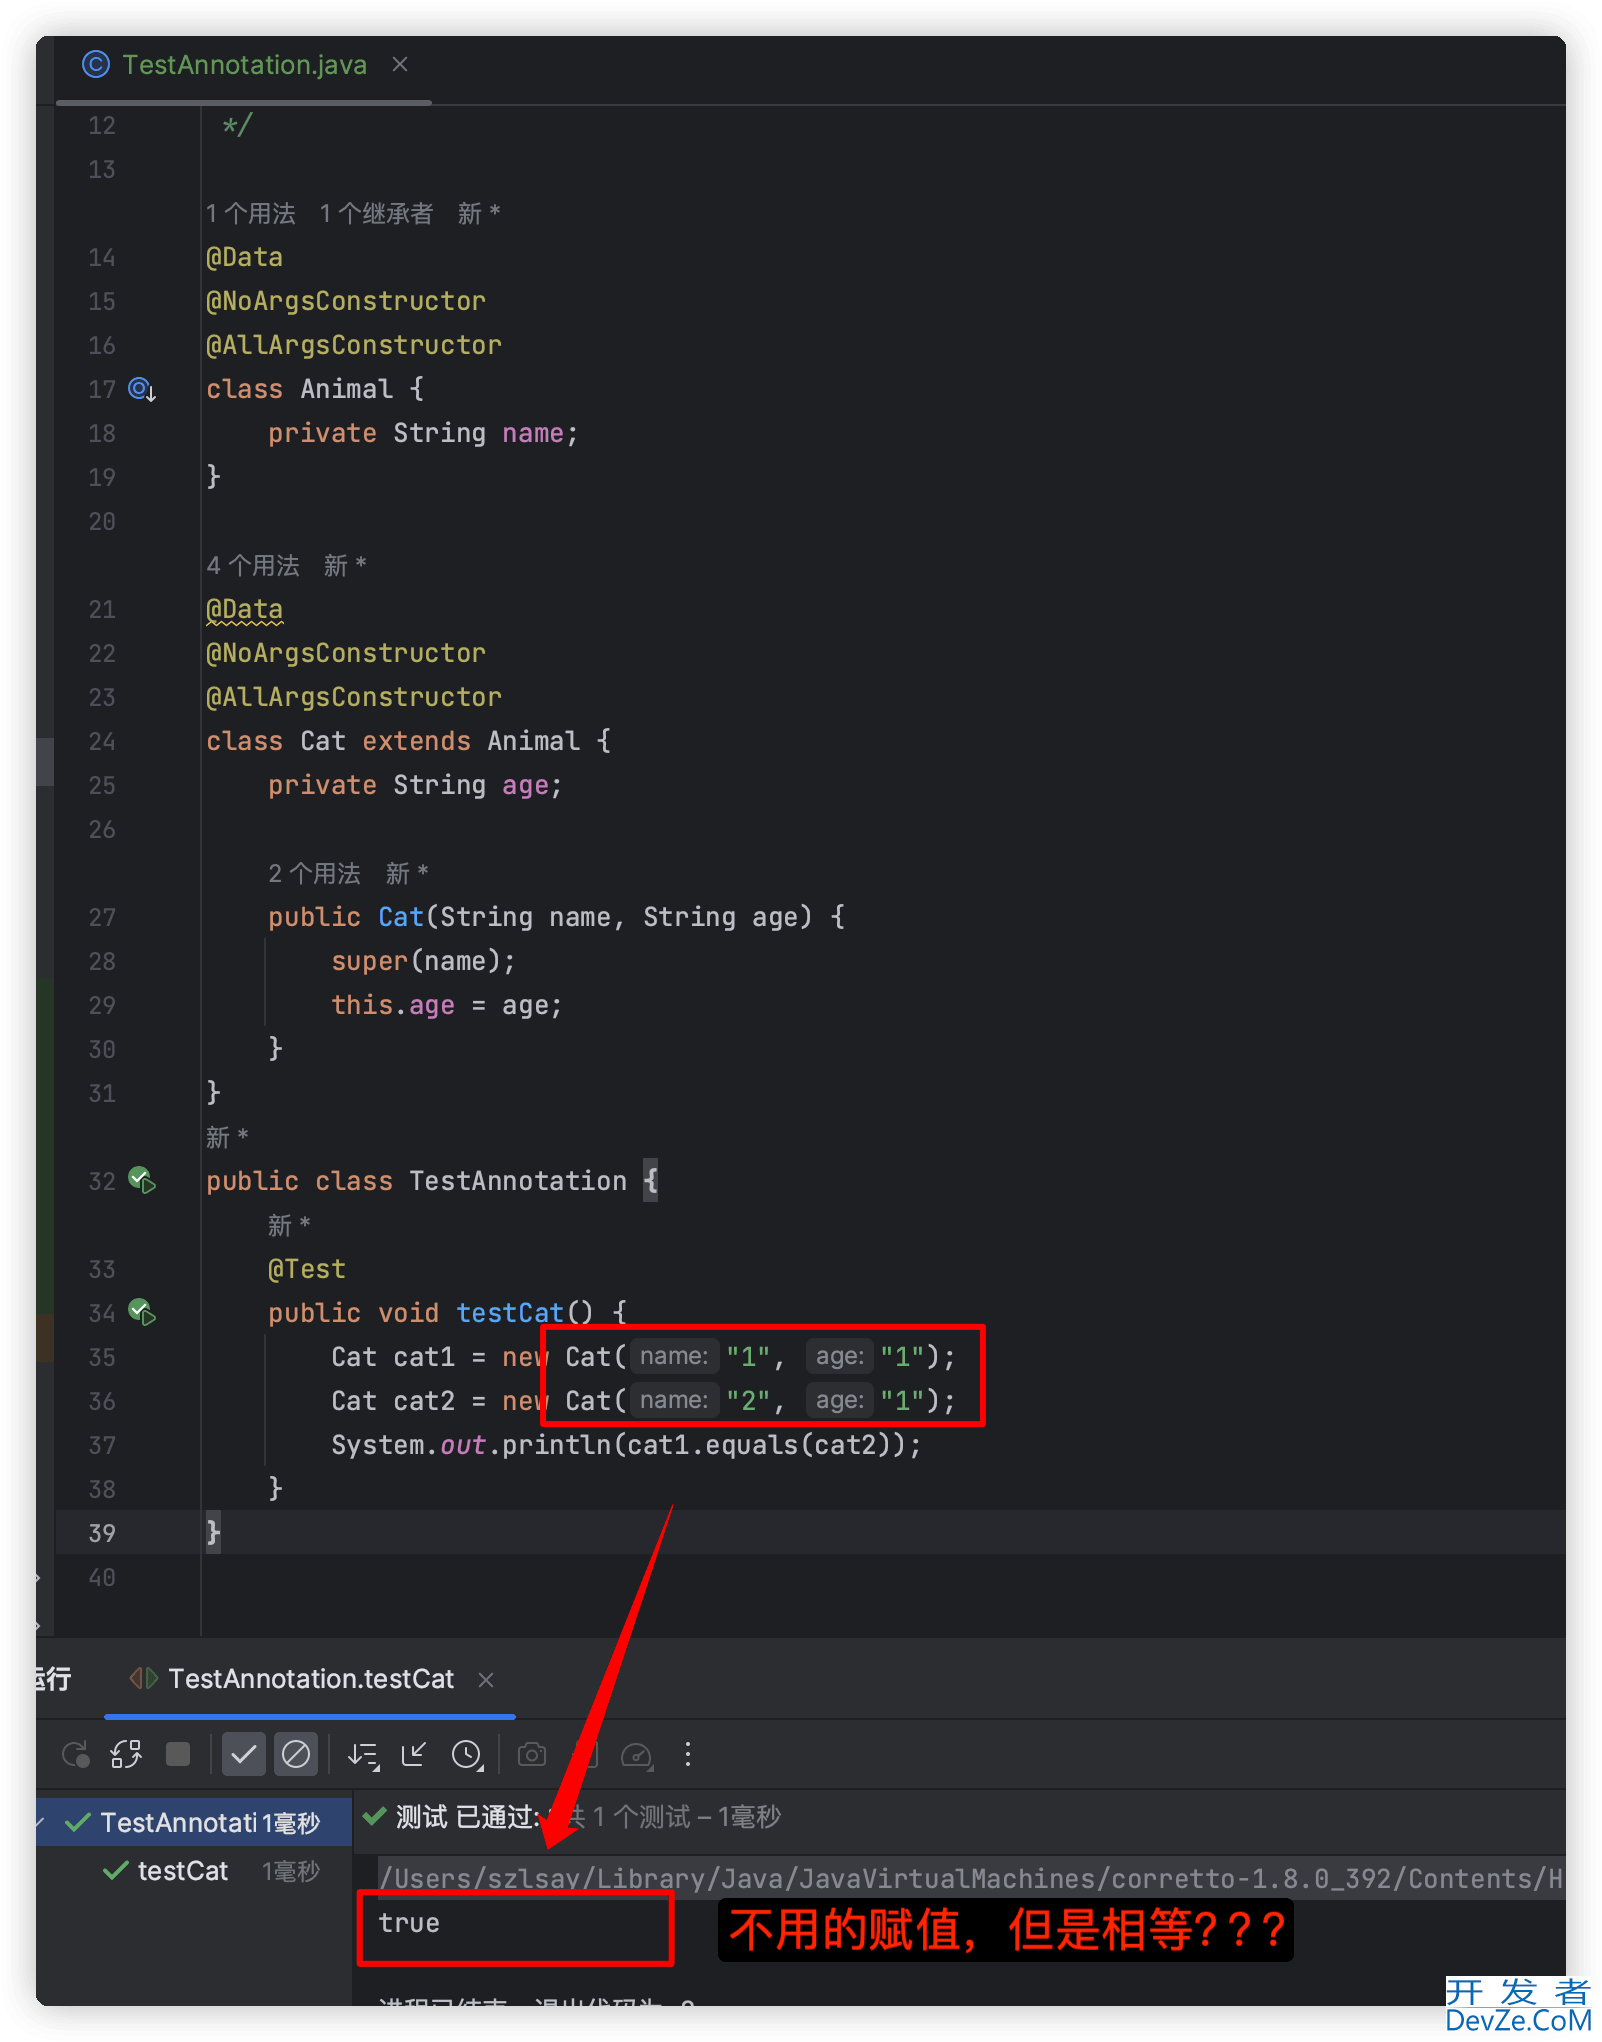Close the TestAnnotation.java tab
1602x2042 pixels.
[400, 65]
